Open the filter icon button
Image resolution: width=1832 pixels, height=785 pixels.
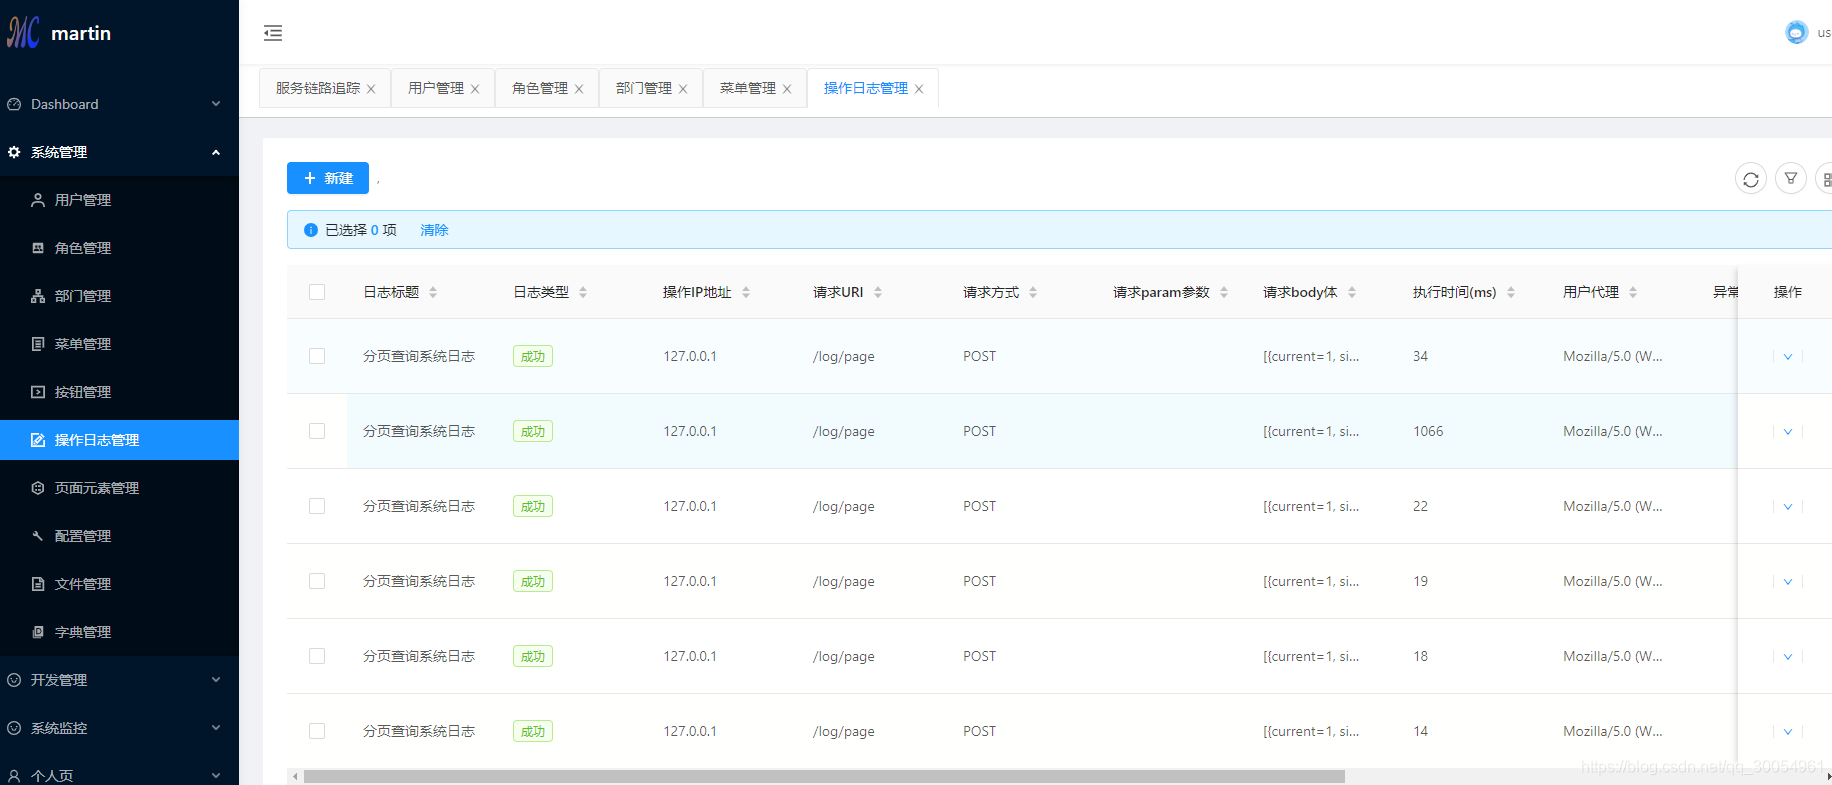coord(1790,179)
